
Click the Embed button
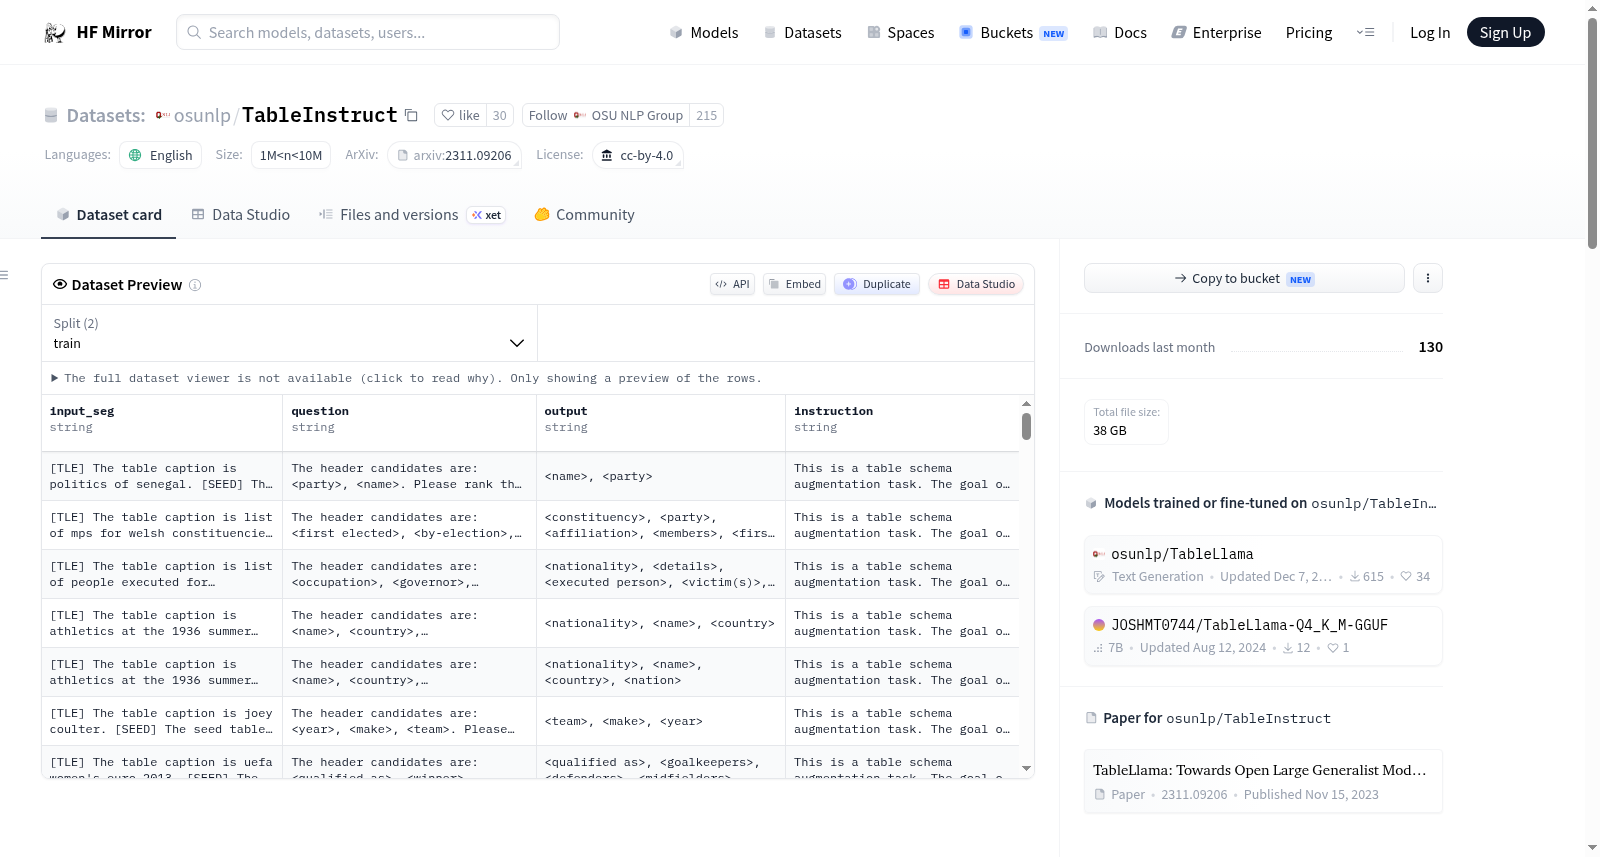click(x=795, y=284)
